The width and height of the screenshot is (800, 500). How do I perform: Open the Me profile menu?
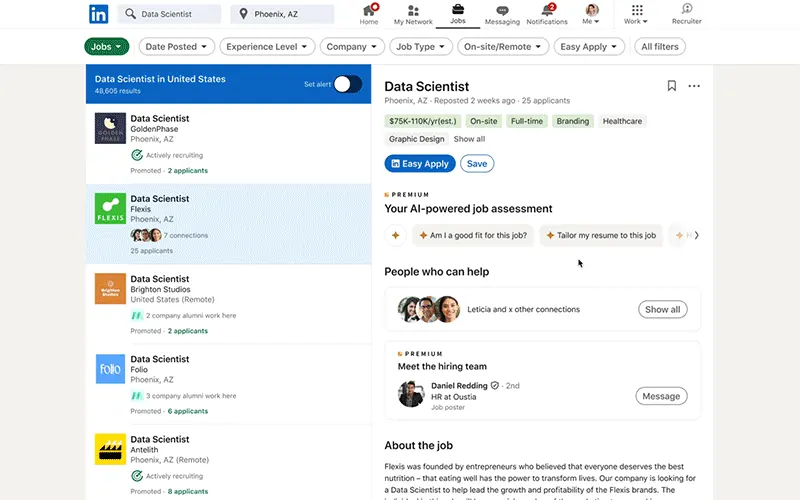(592, 14)
